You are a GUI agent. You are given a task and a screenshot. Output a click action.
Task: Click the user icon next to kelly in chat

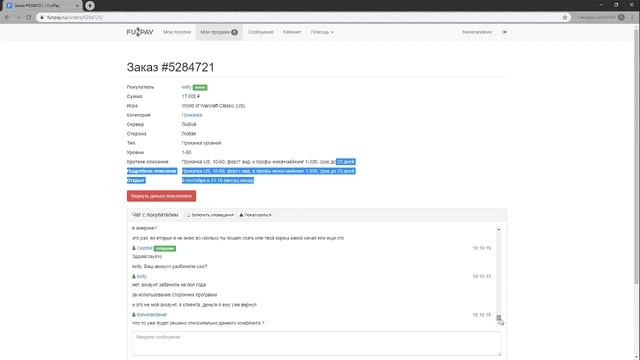coord(134,276)
